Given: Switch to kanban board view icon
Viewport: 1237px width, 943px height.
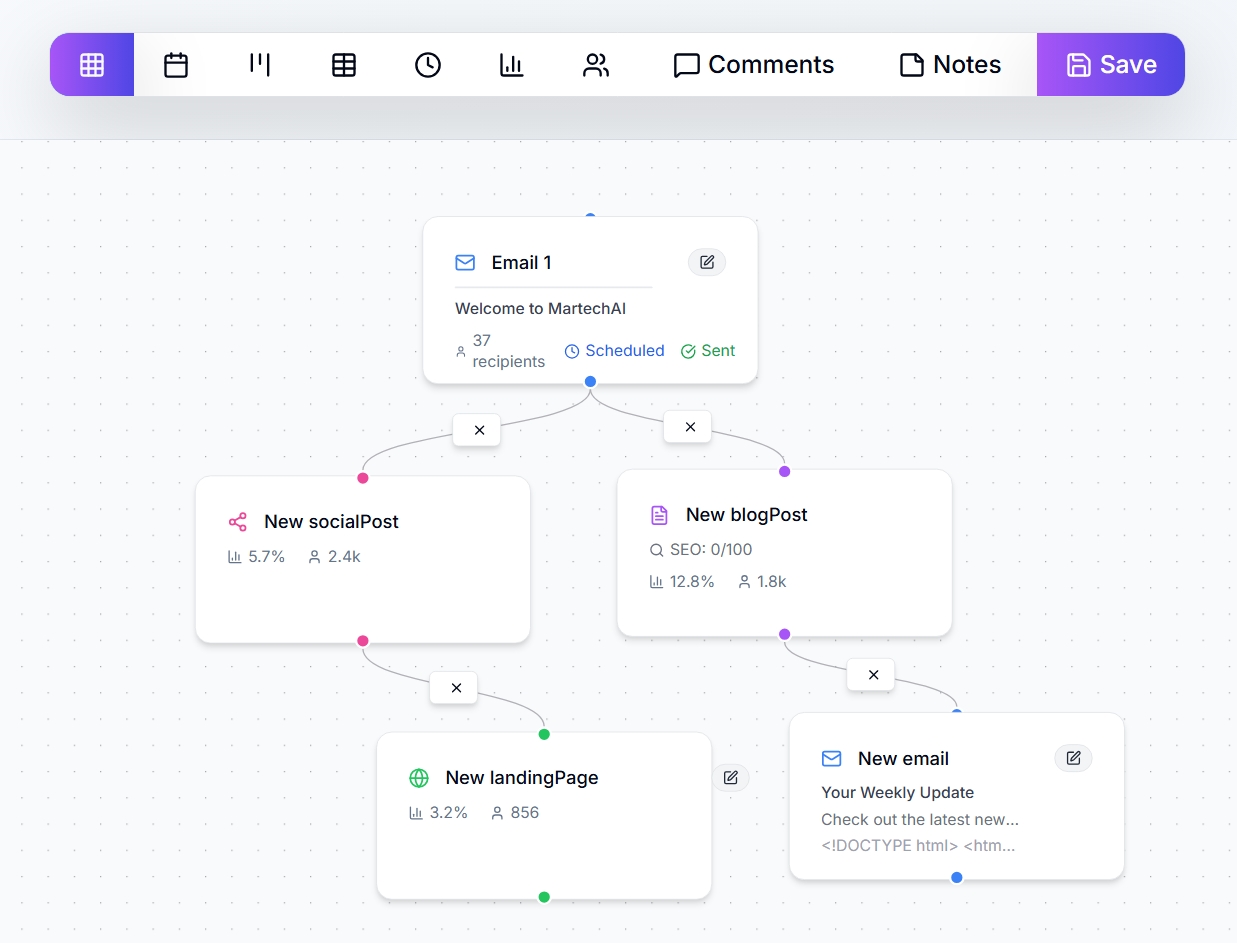Looking at the screenshot, I should click(260, 65).
